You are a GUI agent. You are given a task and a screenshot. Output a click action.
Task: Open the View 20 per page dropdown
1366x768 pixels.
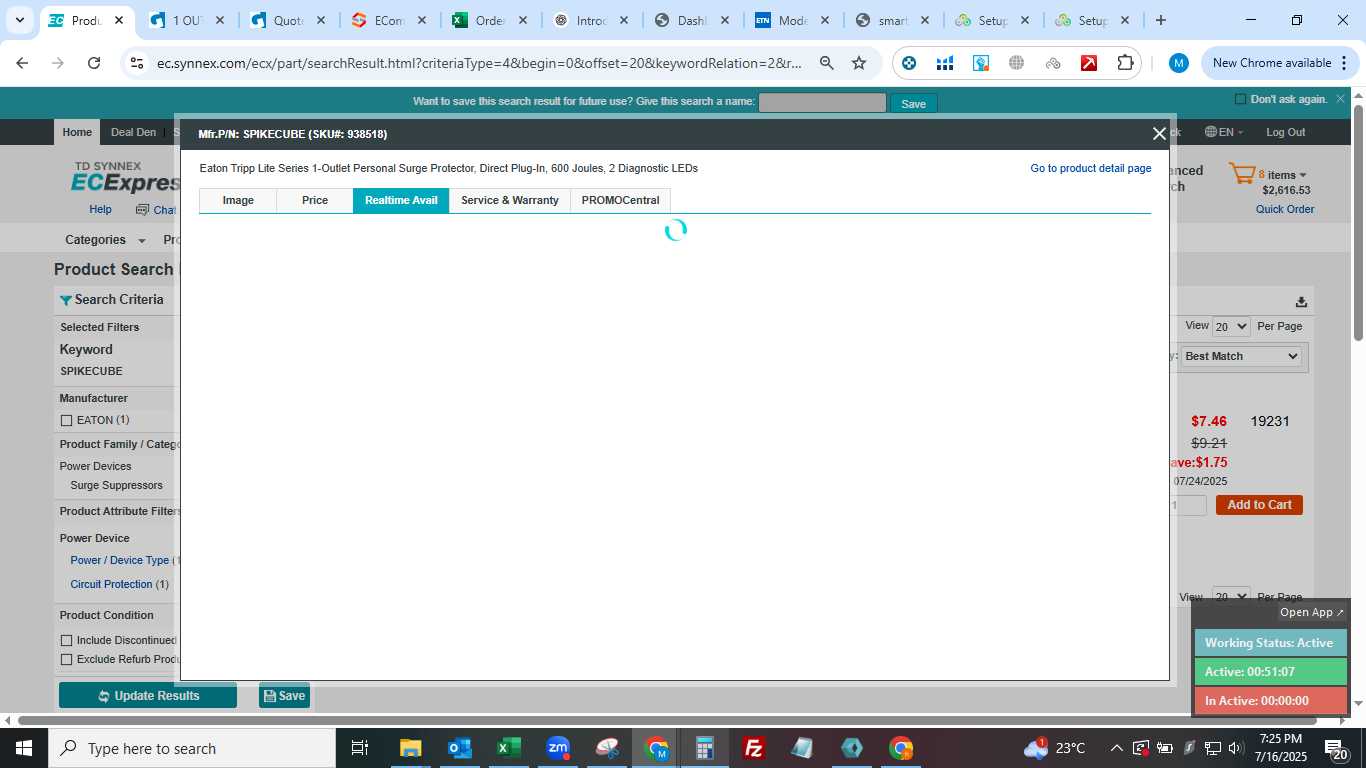click(1231, 326)
